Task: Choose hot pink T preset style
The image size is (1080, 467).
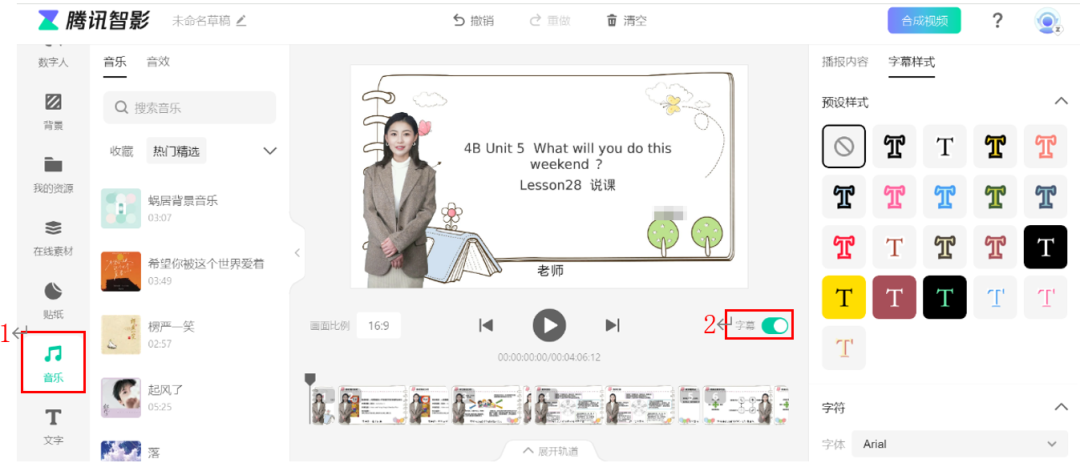Action: point(894,197)
